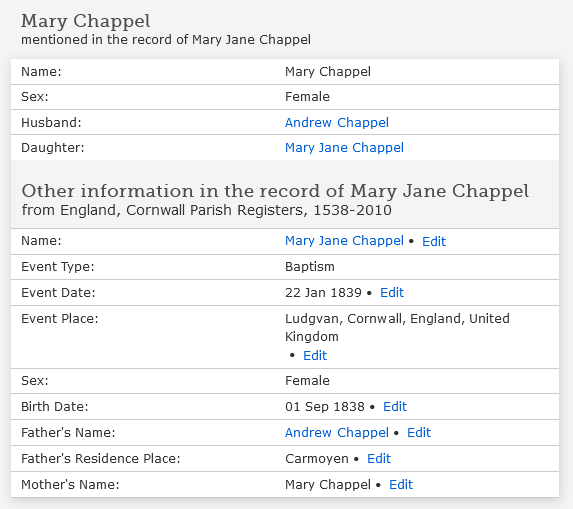Click Edit beside Mother's Name Mary Chappel
This screenshot has width=573, height=509.
tap(401, 485)
